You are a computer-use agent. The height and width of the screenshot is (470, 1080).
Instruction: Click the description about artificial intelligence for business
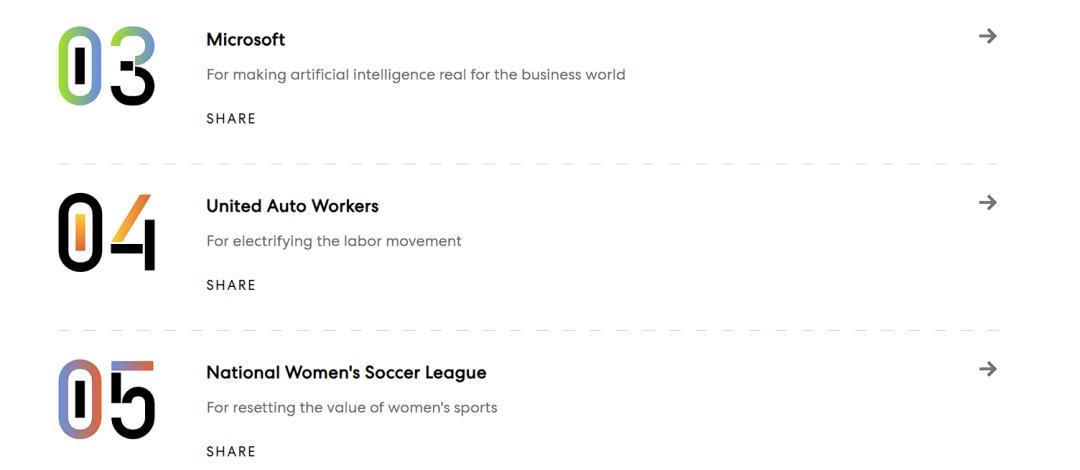point(415,75)
